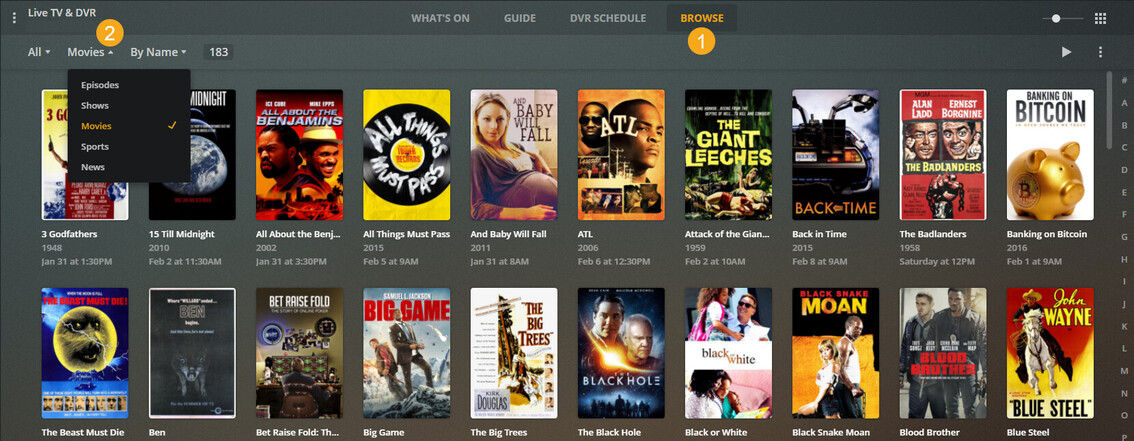This screenshot has height=441, width=1134.
Task: Jump to letter K in index
Action: (1124, 326)
